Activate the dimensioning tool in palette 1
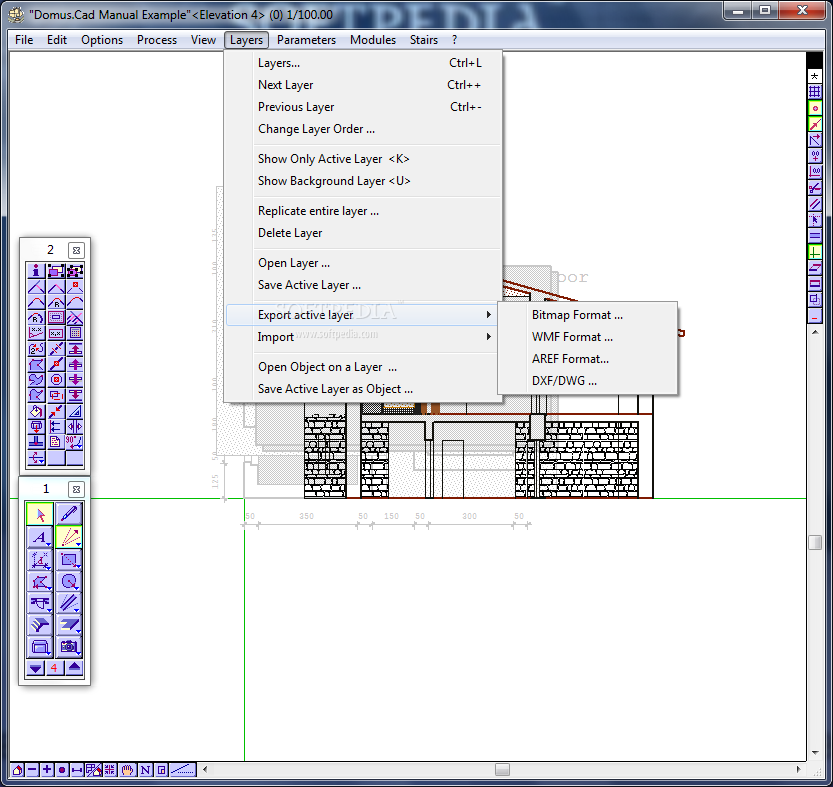This screenshot has width=833, height=787. click(x=40, y=560)
